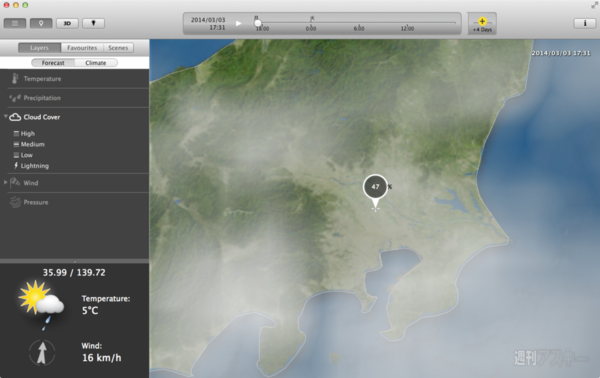
Task: Open the Favourites tab
Action: pos(82,48)
